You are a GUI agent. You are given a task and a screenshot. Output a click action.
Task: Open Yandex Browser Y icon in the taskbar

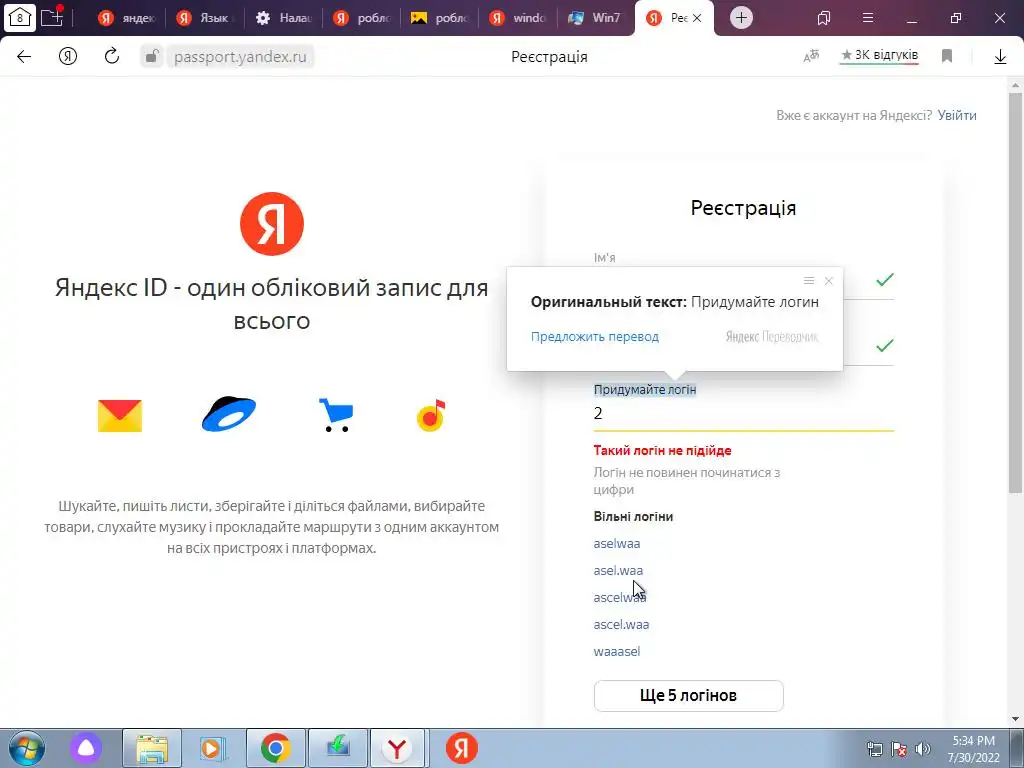[397, 748]
